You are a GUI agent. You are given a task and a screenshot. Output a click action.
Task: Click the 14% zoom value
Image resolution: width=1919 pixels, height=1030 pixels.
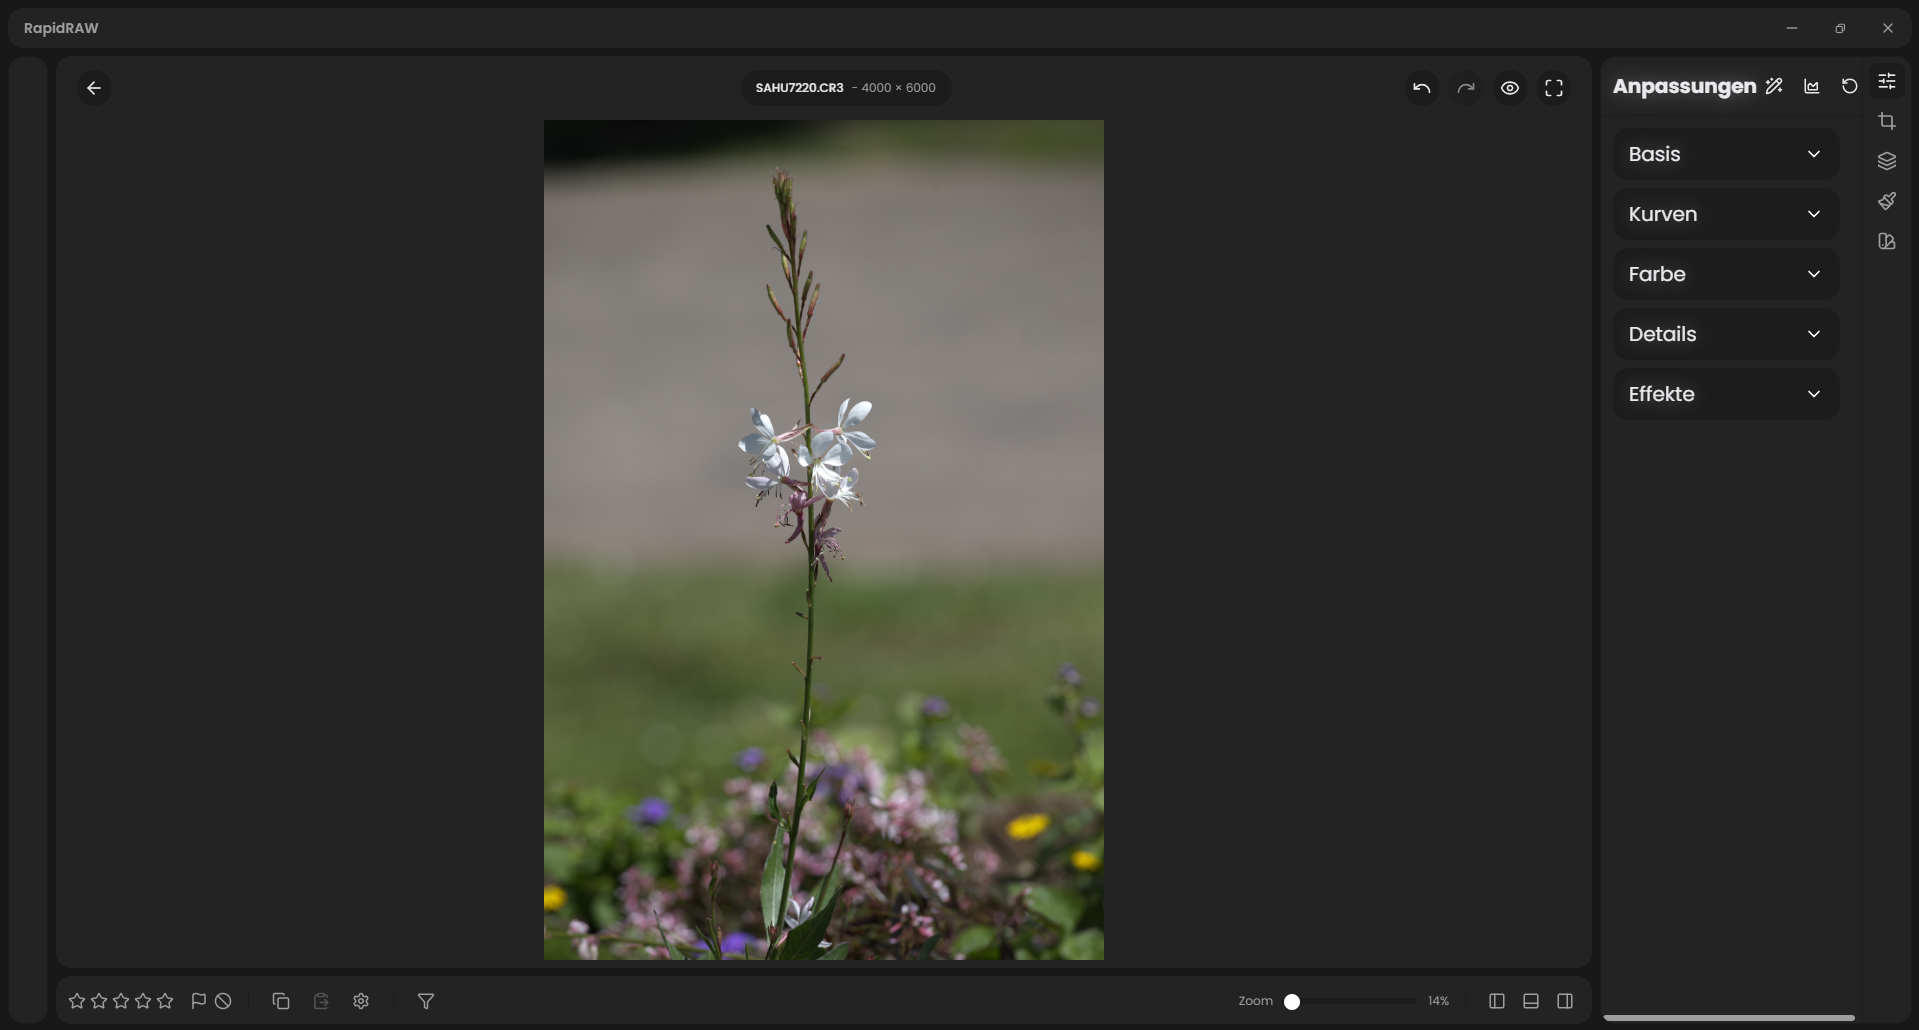coord(1438,1001)
